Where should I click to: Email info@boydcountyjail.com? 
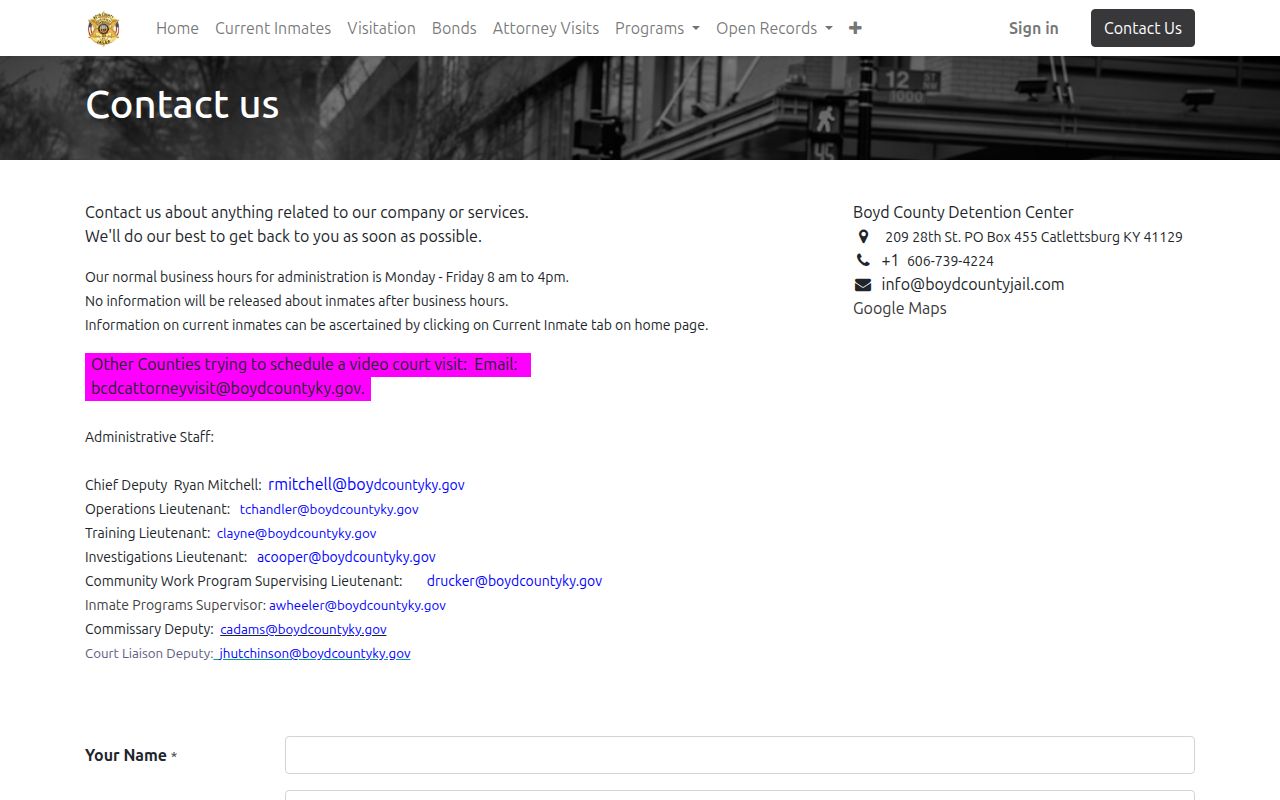point(973,284)
